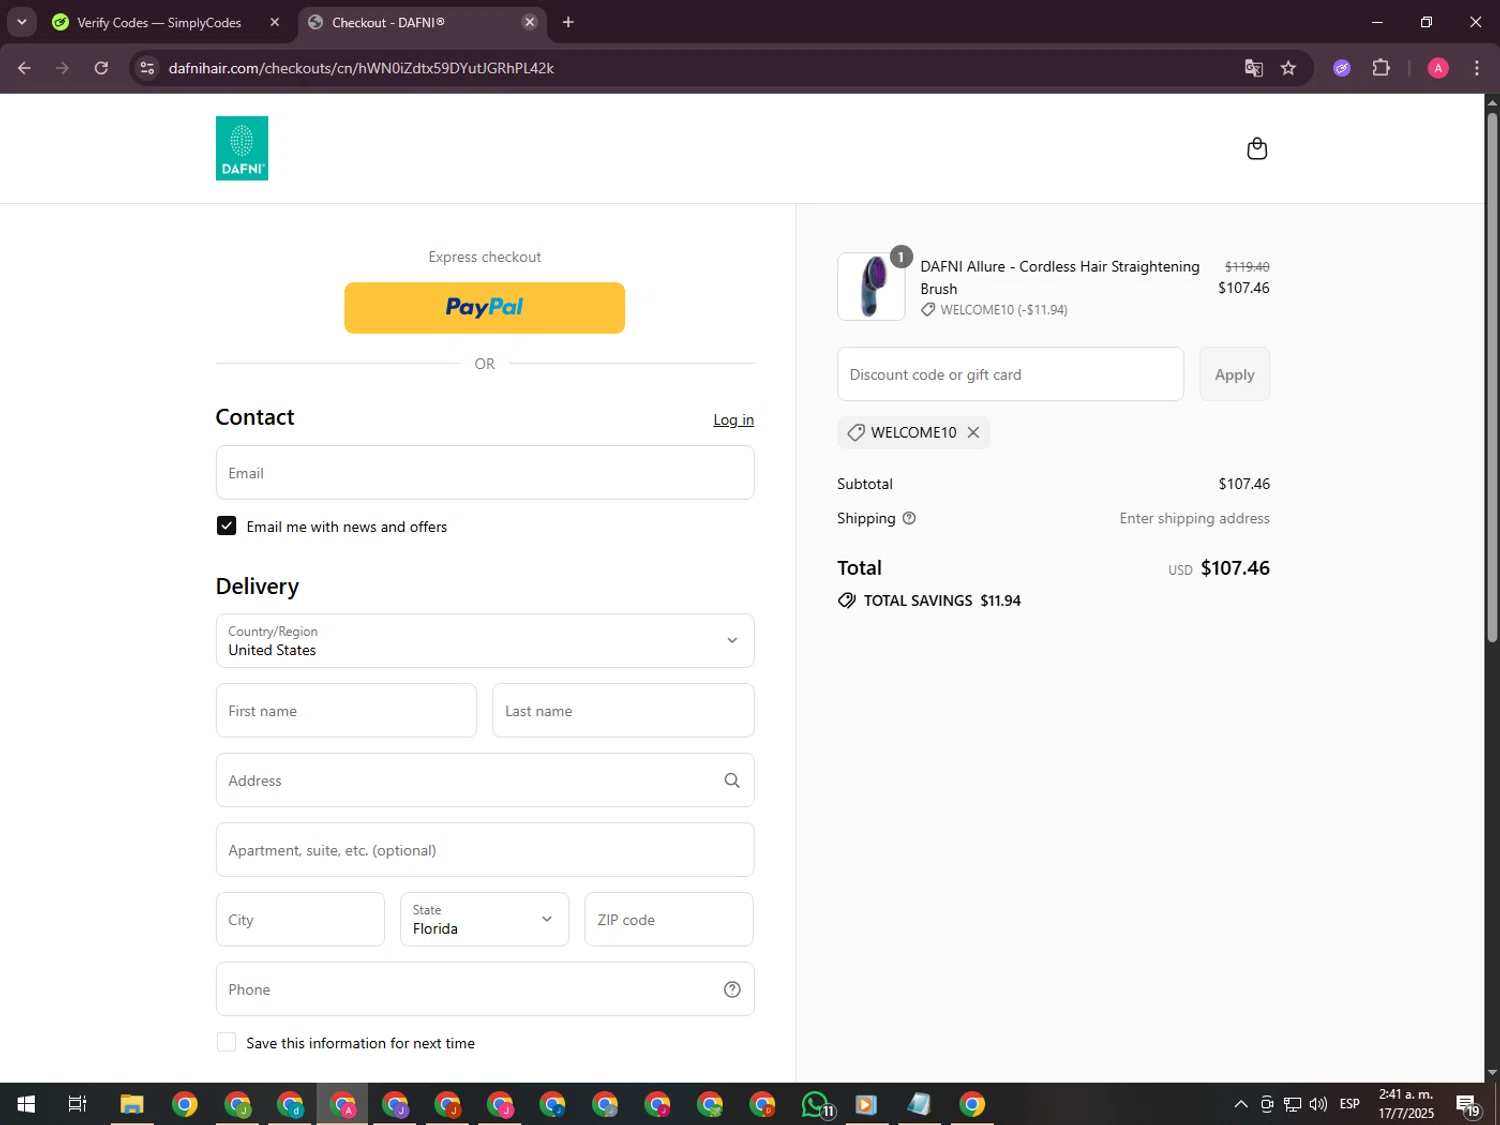Click the DAFNI Allure product name
The image size is (1500, 1125).
(1060, 277)
